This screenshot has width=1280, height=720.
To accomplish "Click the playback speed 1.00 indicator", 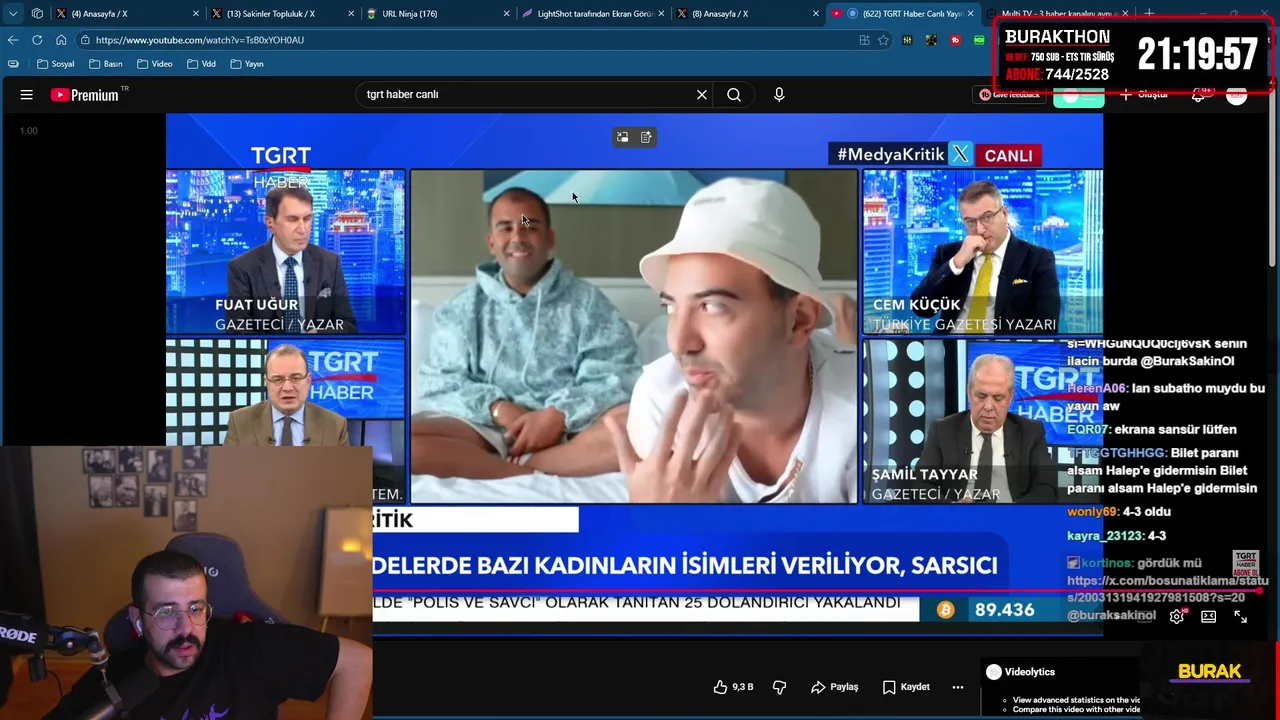I will point(29,131).
